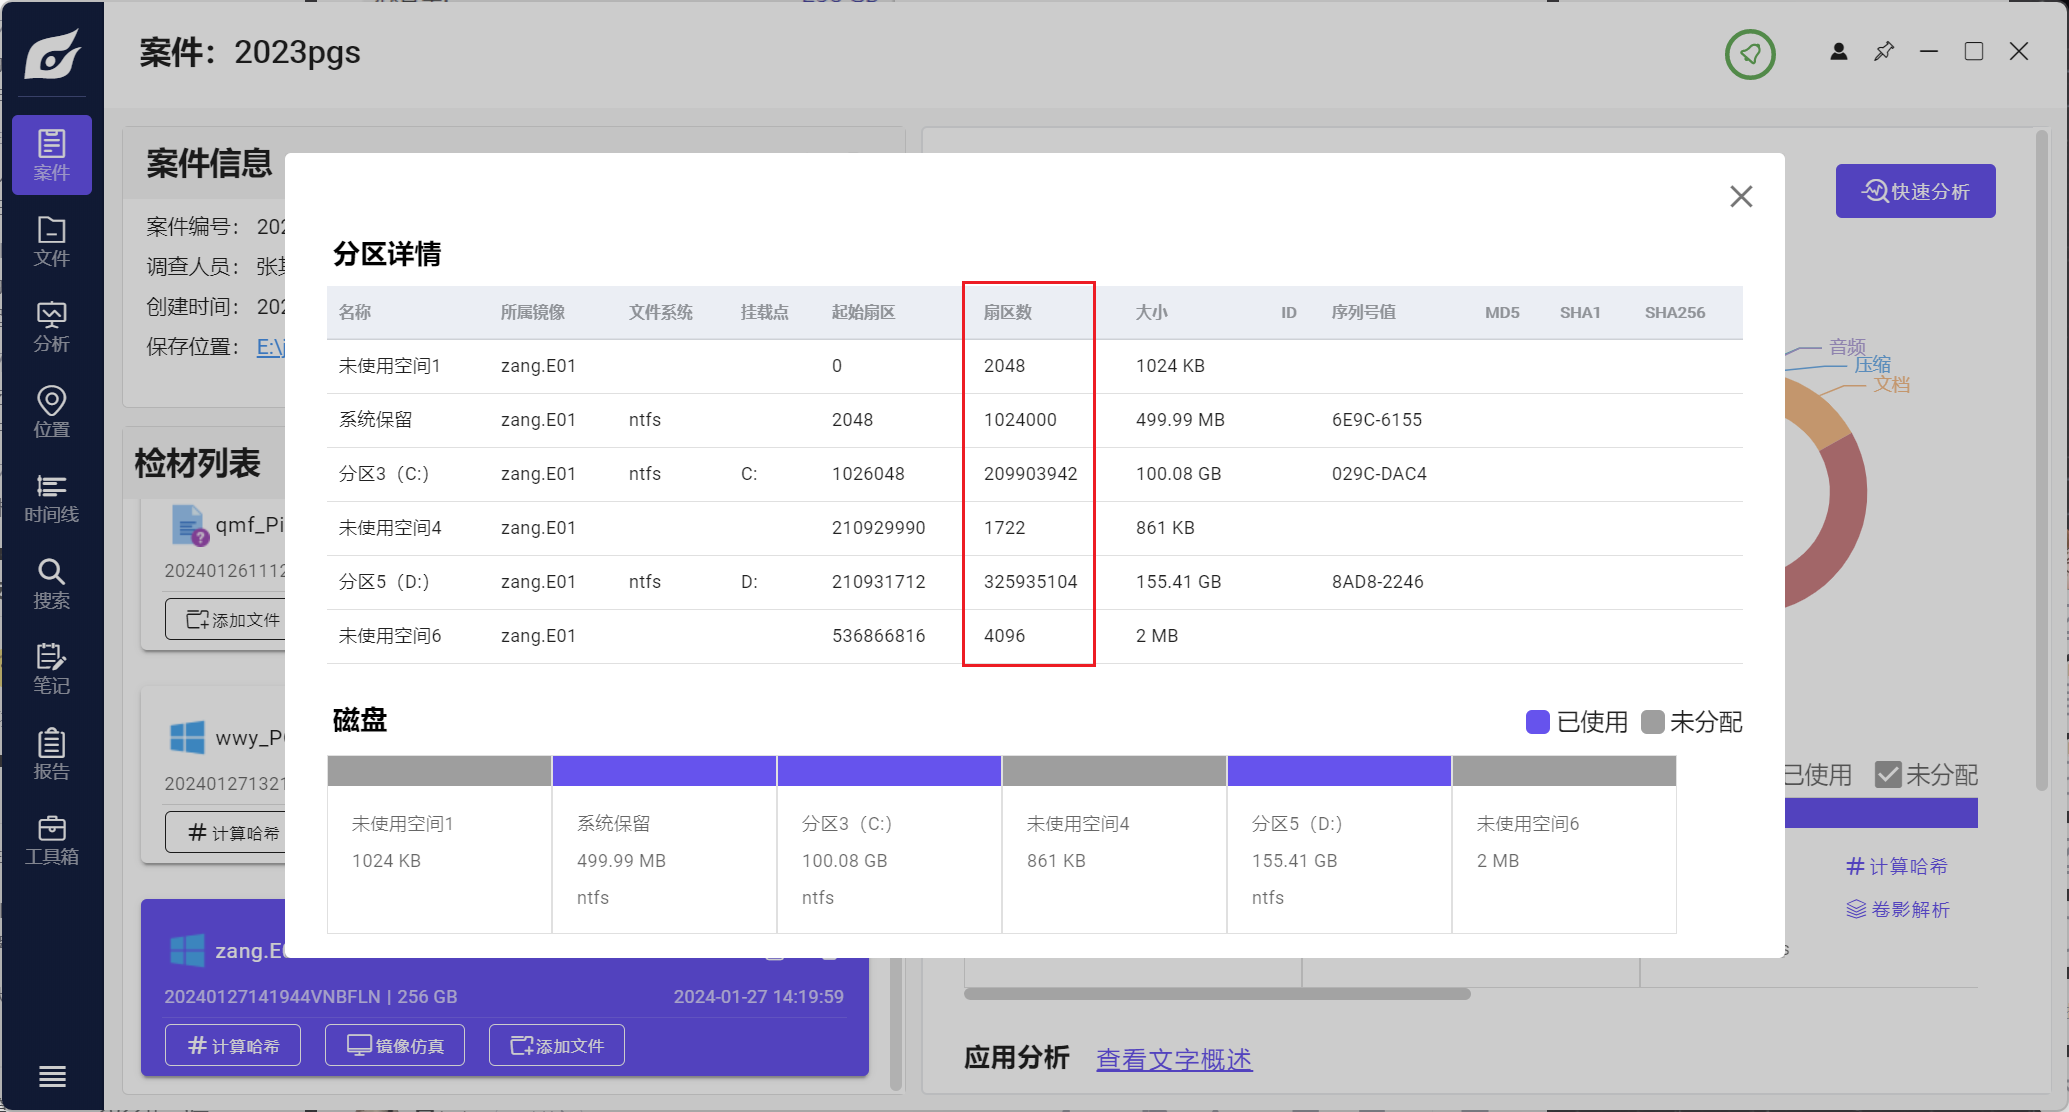Click the 大小 column header

click(x=1151, y=312)
